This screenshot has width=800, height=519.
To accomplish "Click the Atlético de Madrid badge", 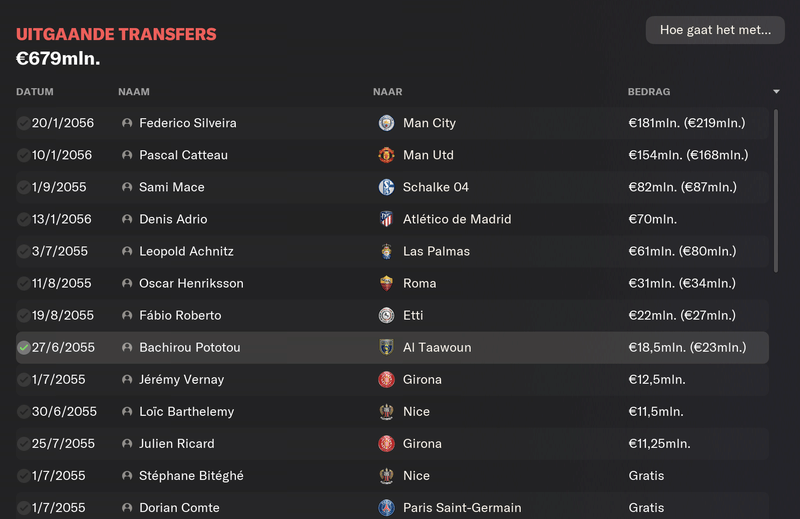I will pos(386,219).
